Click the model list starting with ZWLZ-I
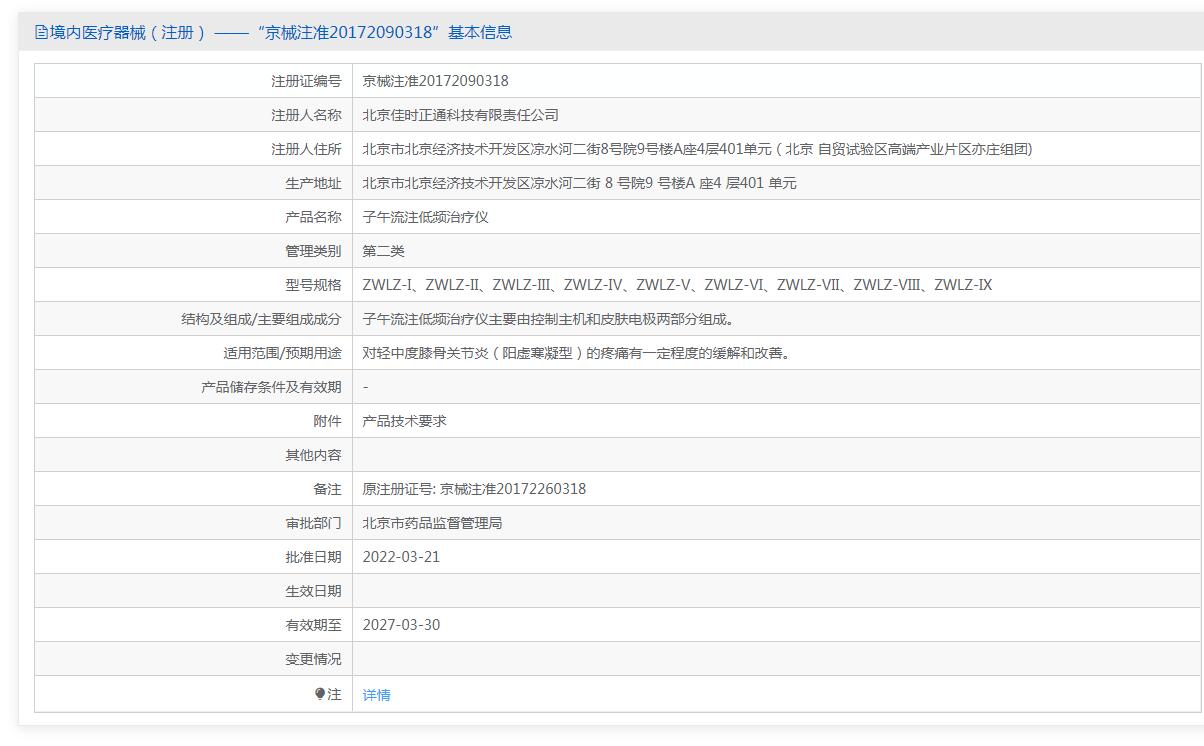Viewport: 1204px width, 746px height. [677, 285]
